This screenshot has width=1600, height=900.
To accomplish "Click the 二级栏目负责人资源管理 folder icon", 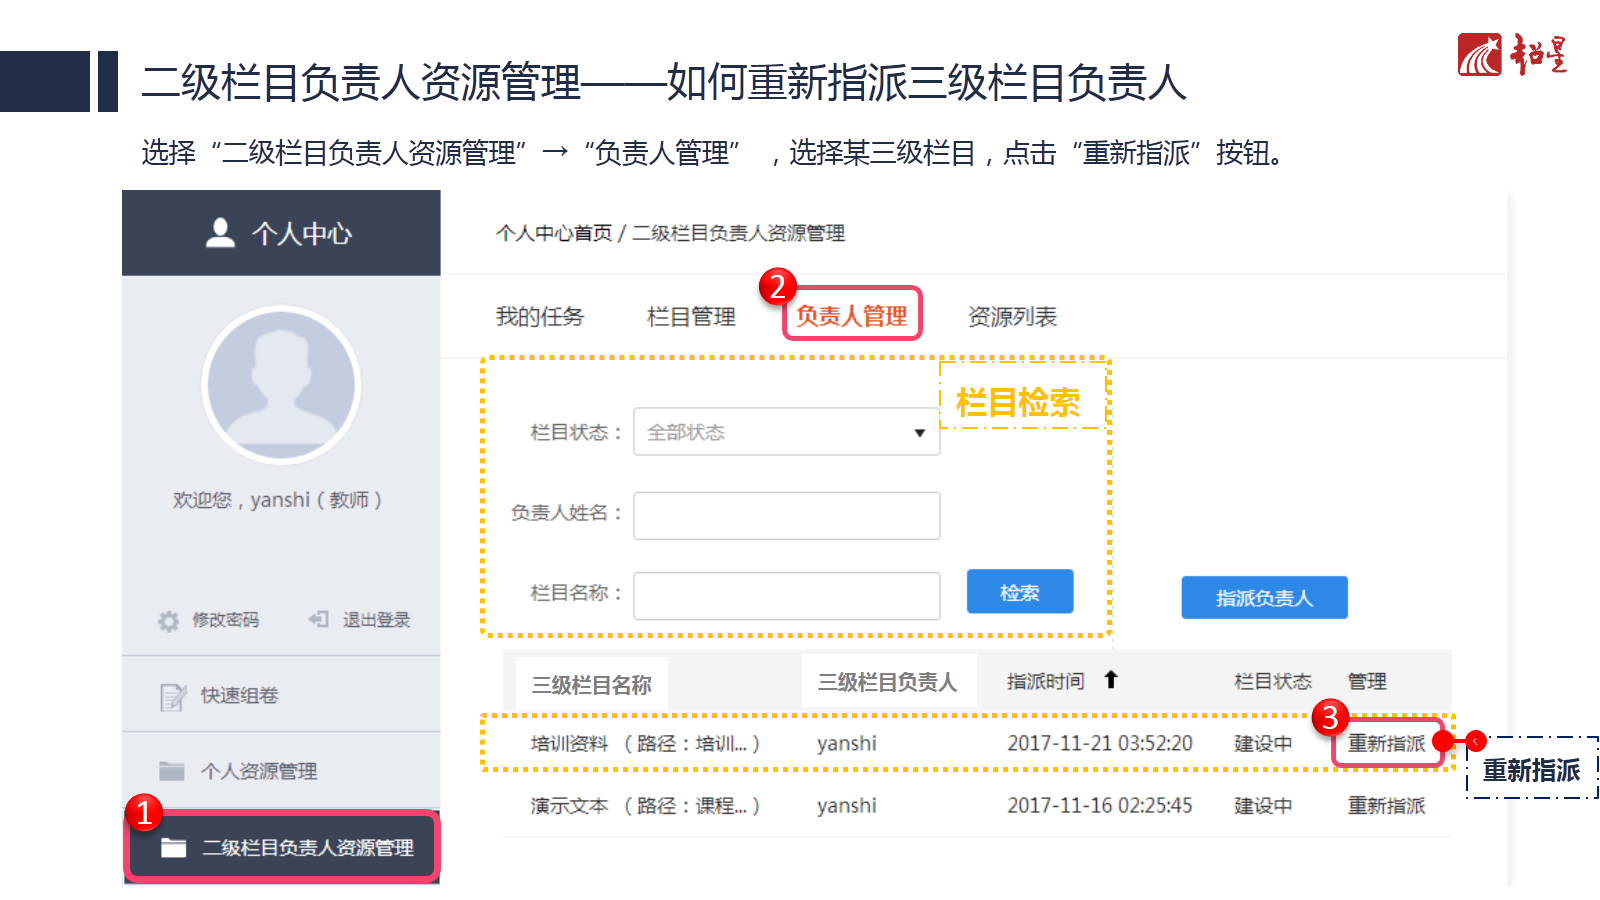I will [174, 848].
